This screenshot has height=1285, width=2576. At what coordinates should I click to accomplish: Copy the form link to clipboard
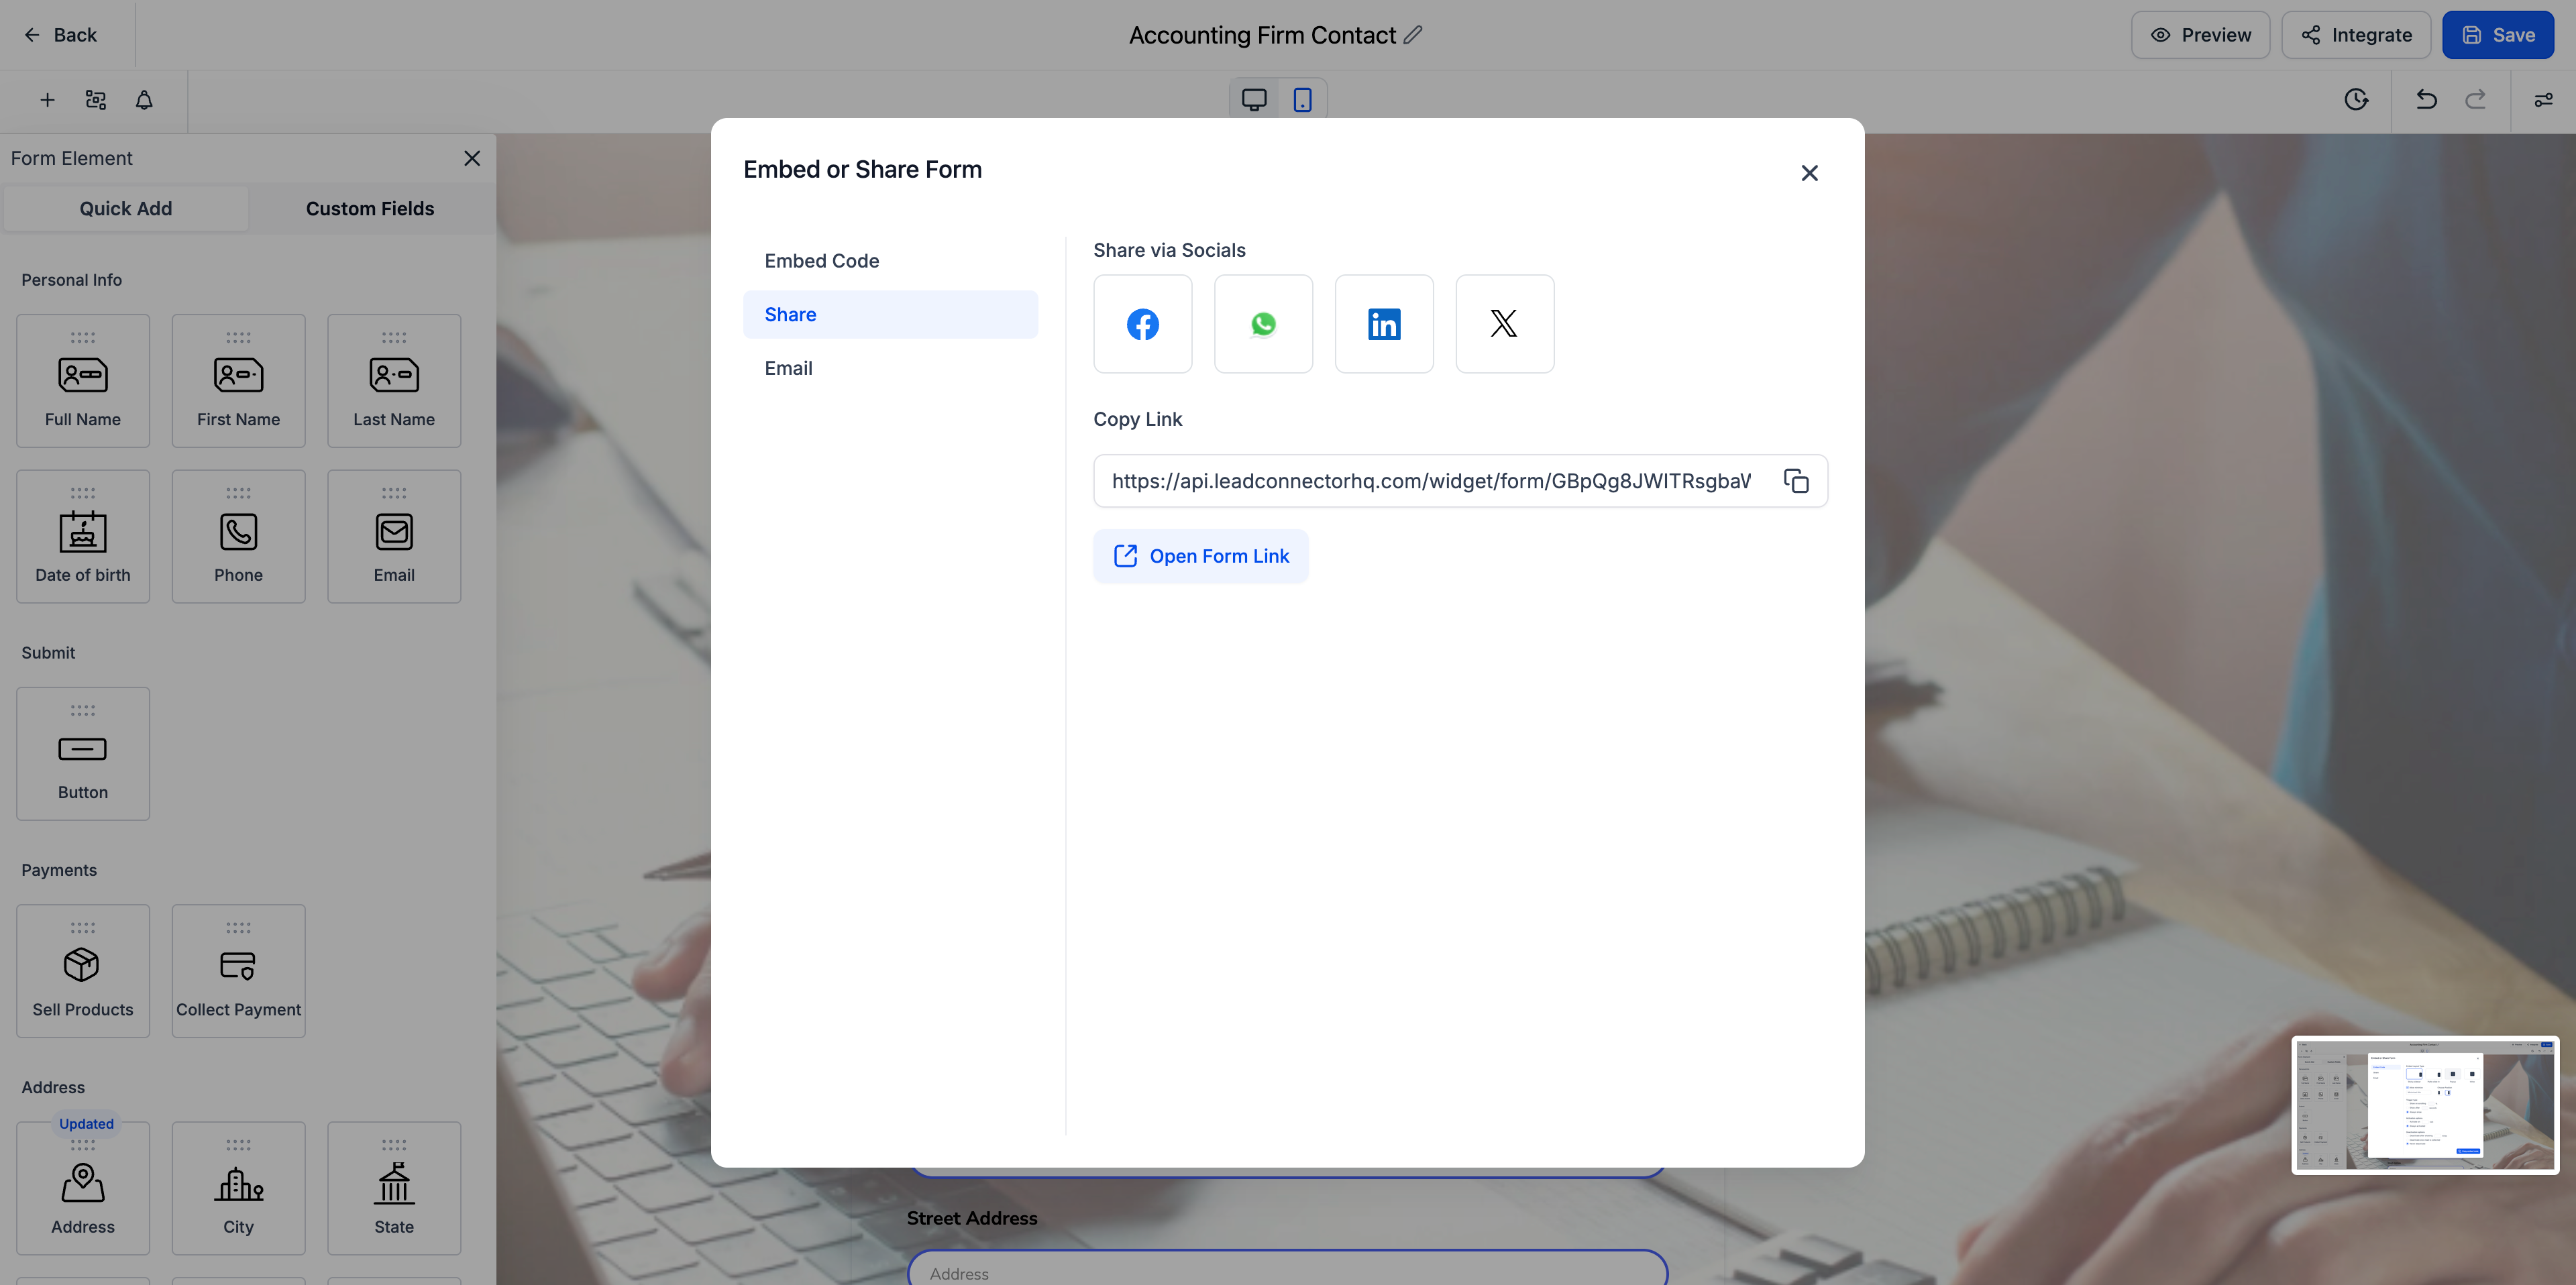pos(1796,481)
